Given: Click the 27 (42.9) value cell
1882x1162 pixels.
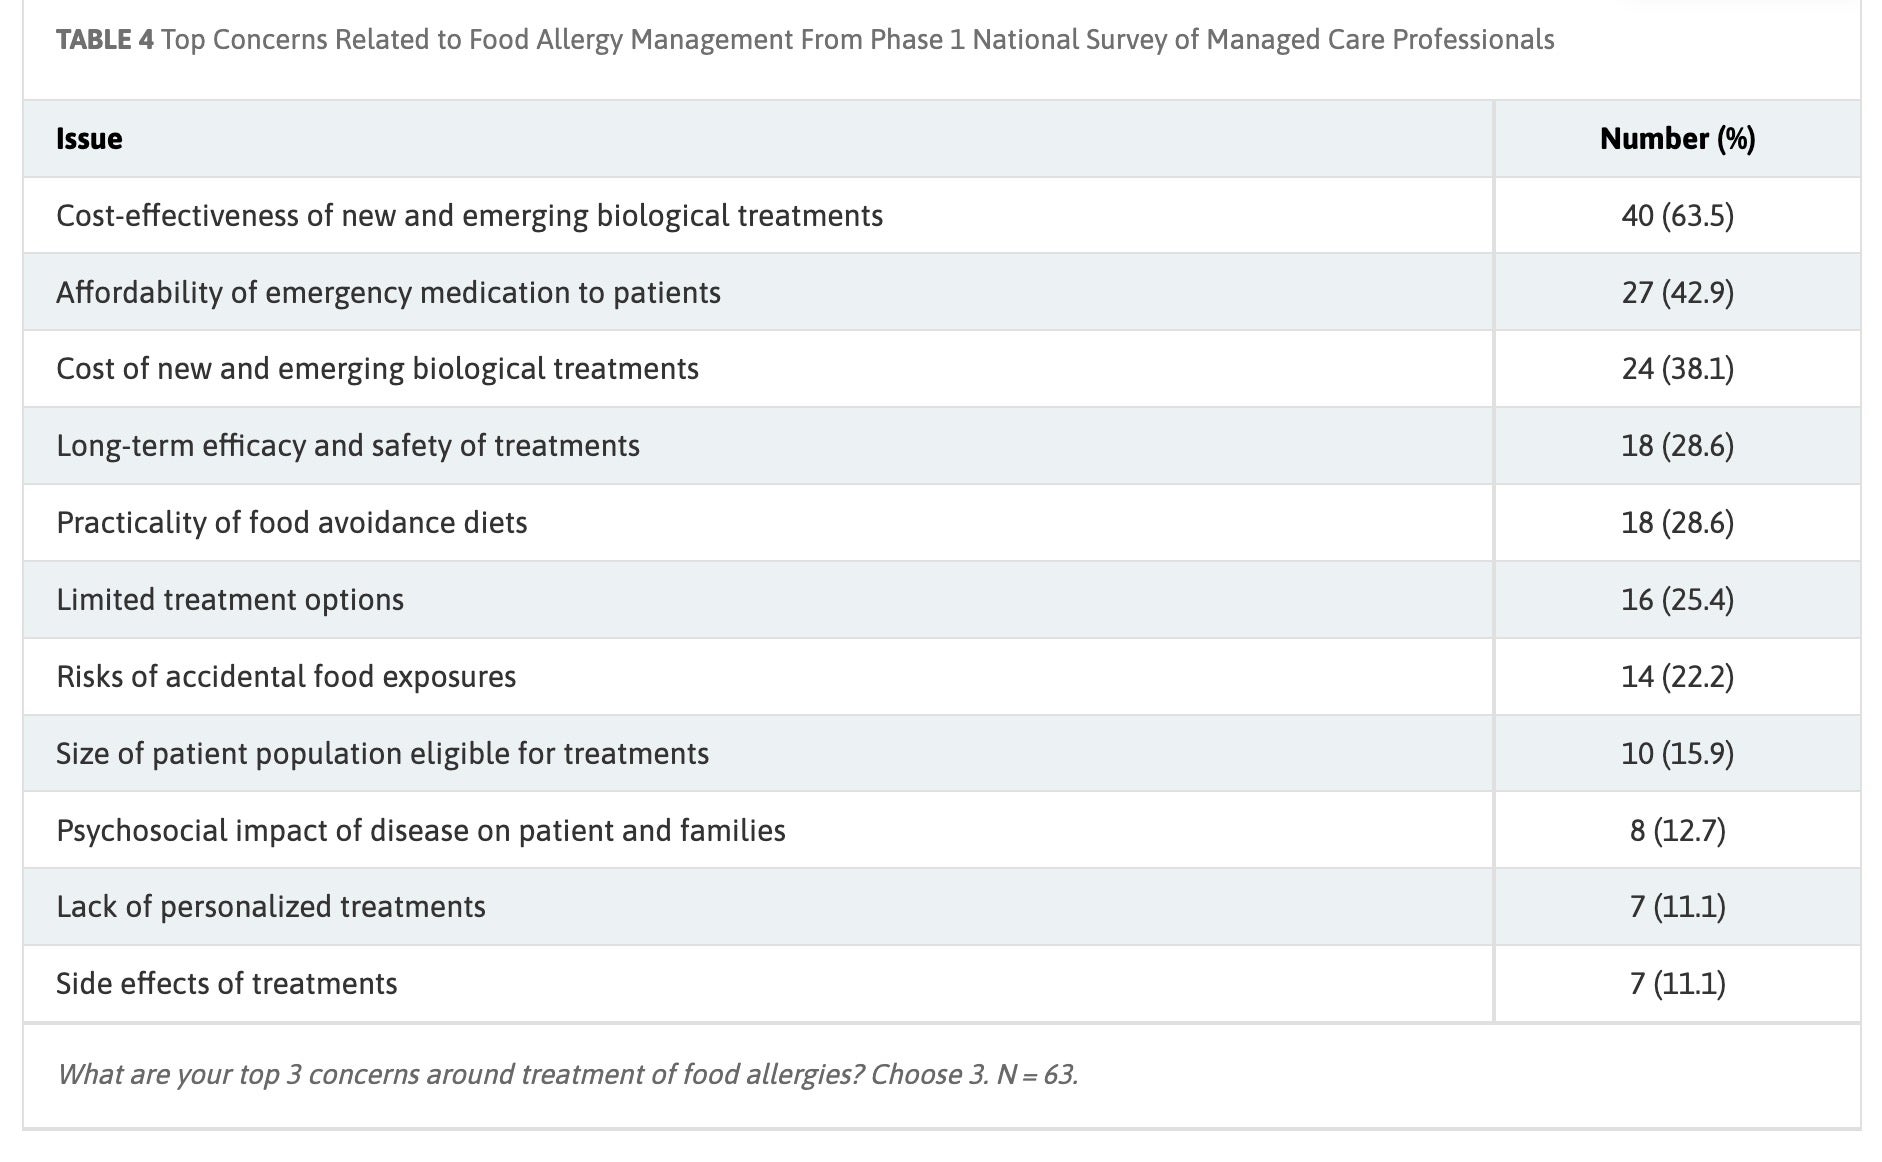Looking at the screenshot, I should 1677,293.
